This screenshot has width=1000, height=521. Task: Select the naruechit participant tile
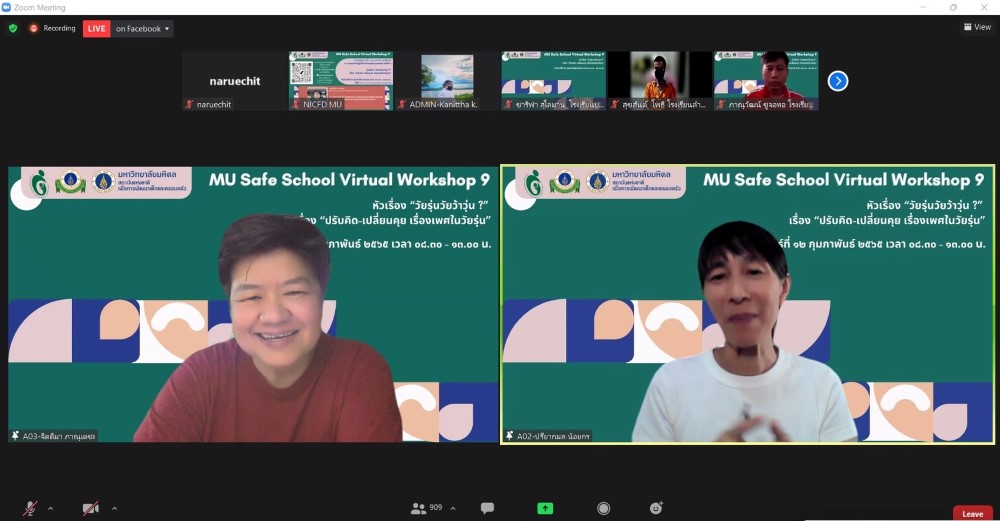pos(234,81)
